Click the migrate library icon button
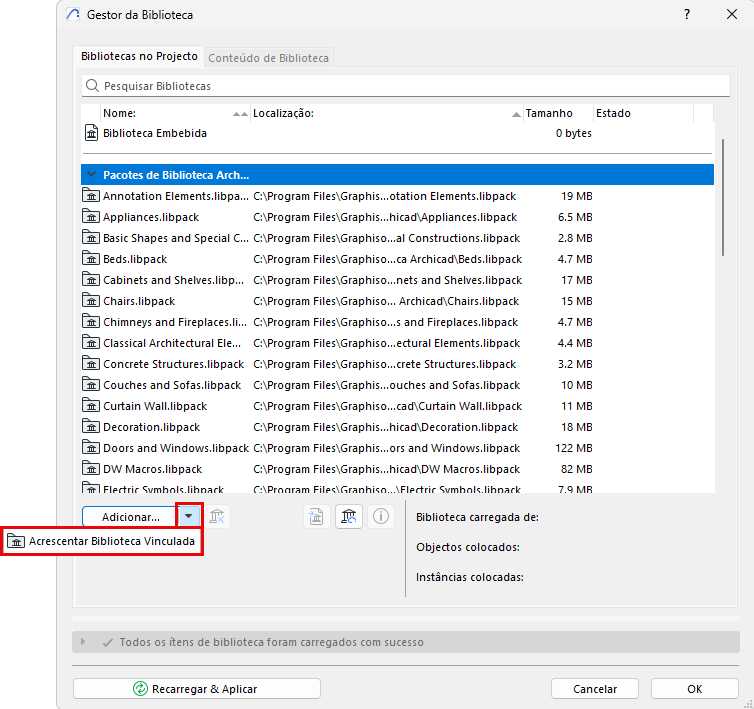 click(316, 517)
